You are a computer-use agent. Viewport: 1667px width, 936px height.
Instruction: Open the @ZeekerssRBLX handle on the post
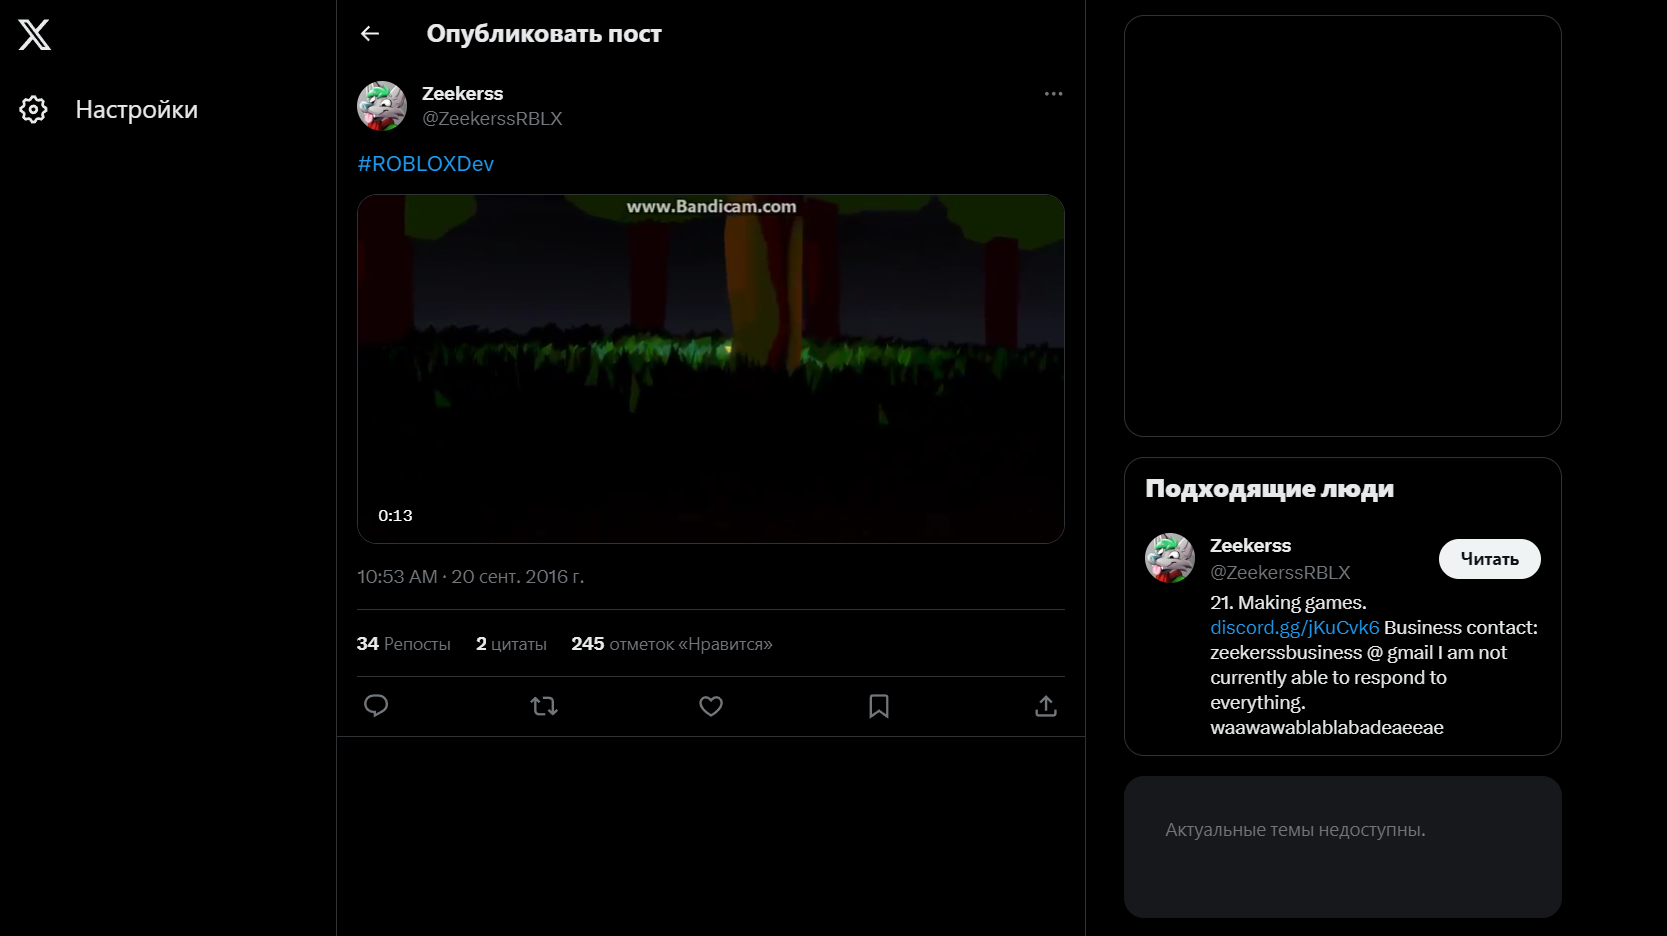pos(492,119)
